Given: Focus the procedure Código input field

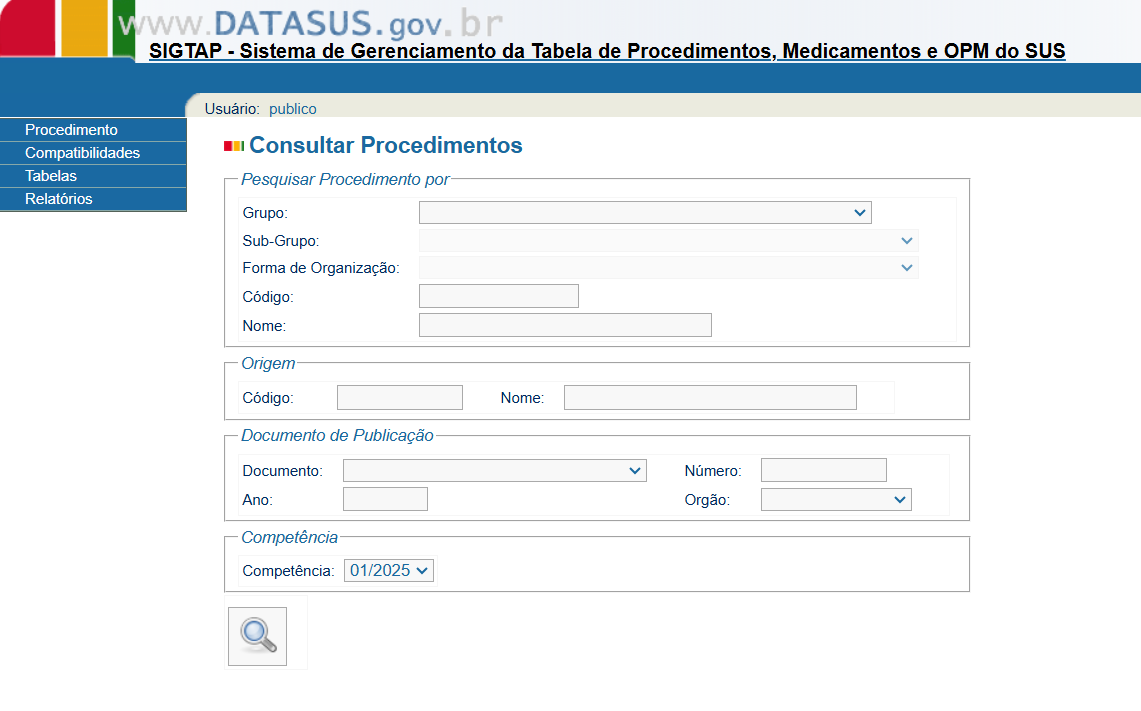Looking at the screenshot, I should [x=498, y=297].
